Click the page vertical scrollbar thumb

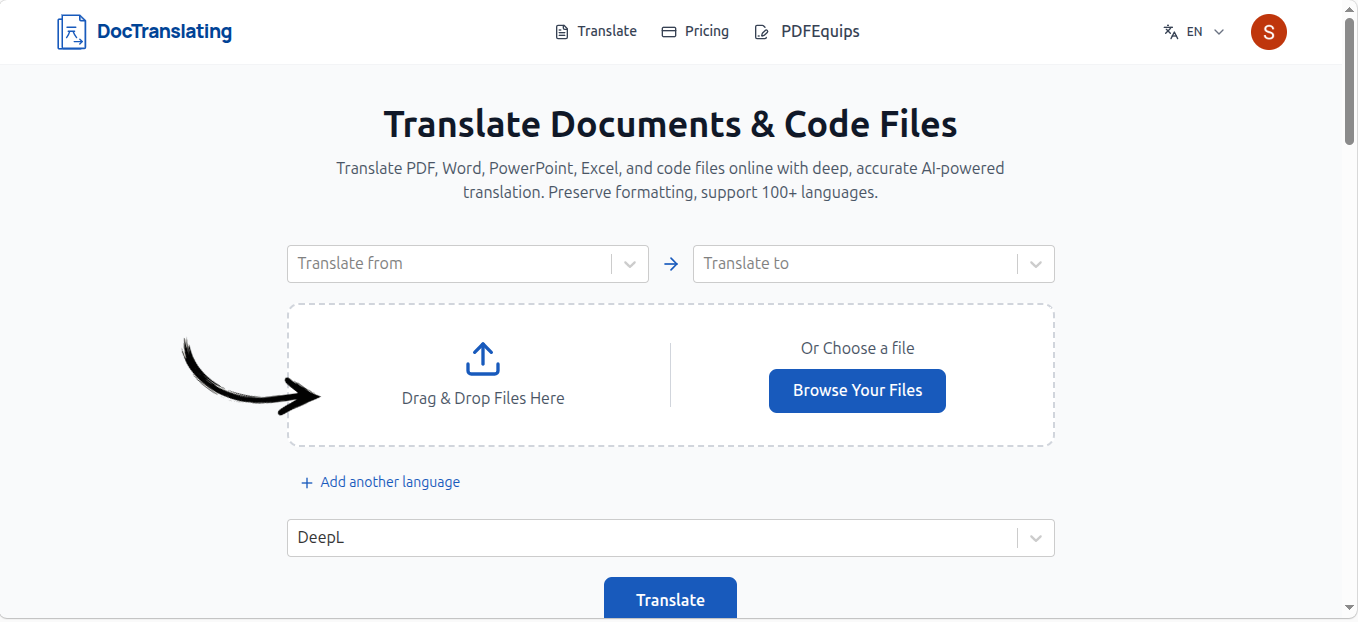click(x=1350, y=82)
